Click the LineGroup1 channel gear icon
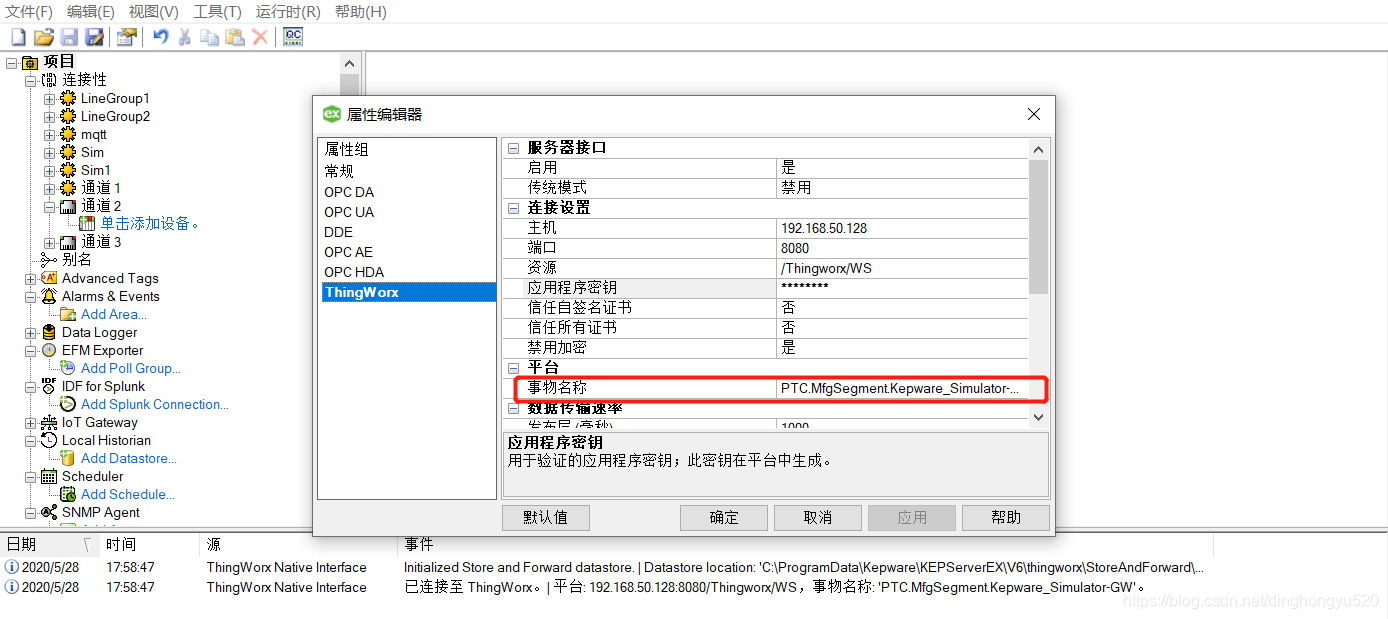This screenshot has height=619, width=1388. coord(68,98)
